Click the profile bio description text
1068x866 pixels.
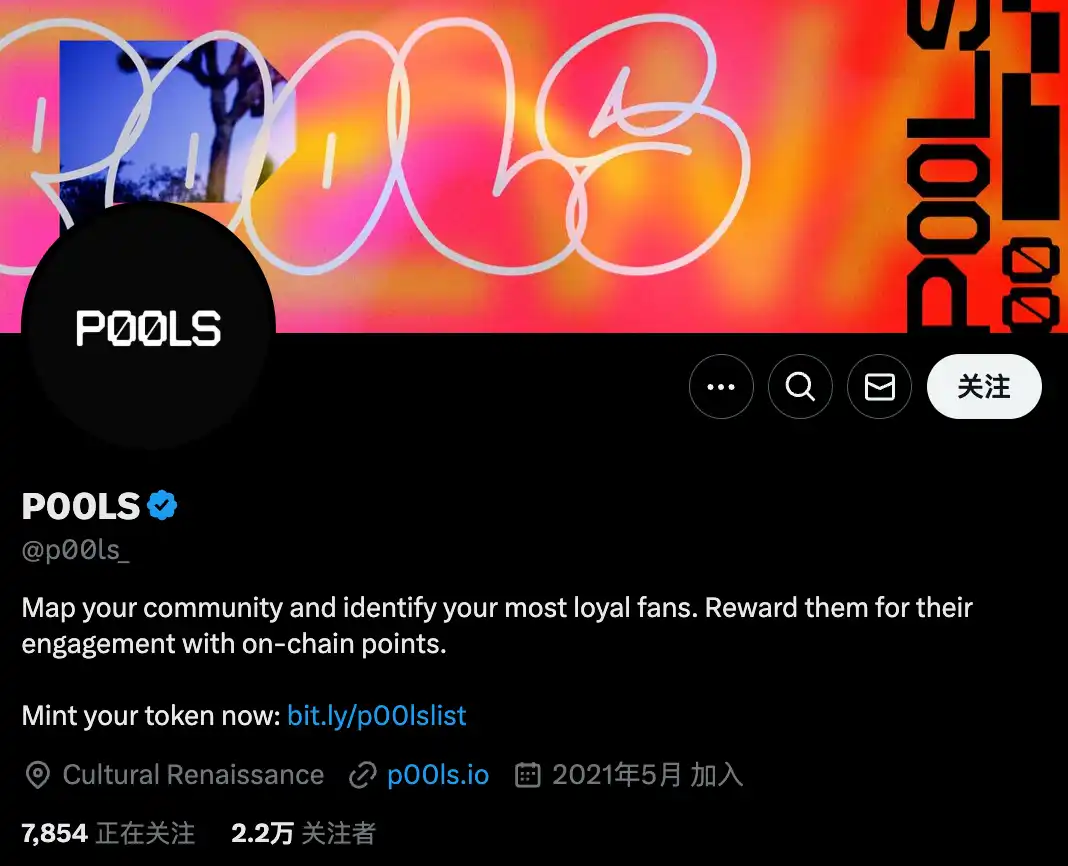[x=497, y=625]
